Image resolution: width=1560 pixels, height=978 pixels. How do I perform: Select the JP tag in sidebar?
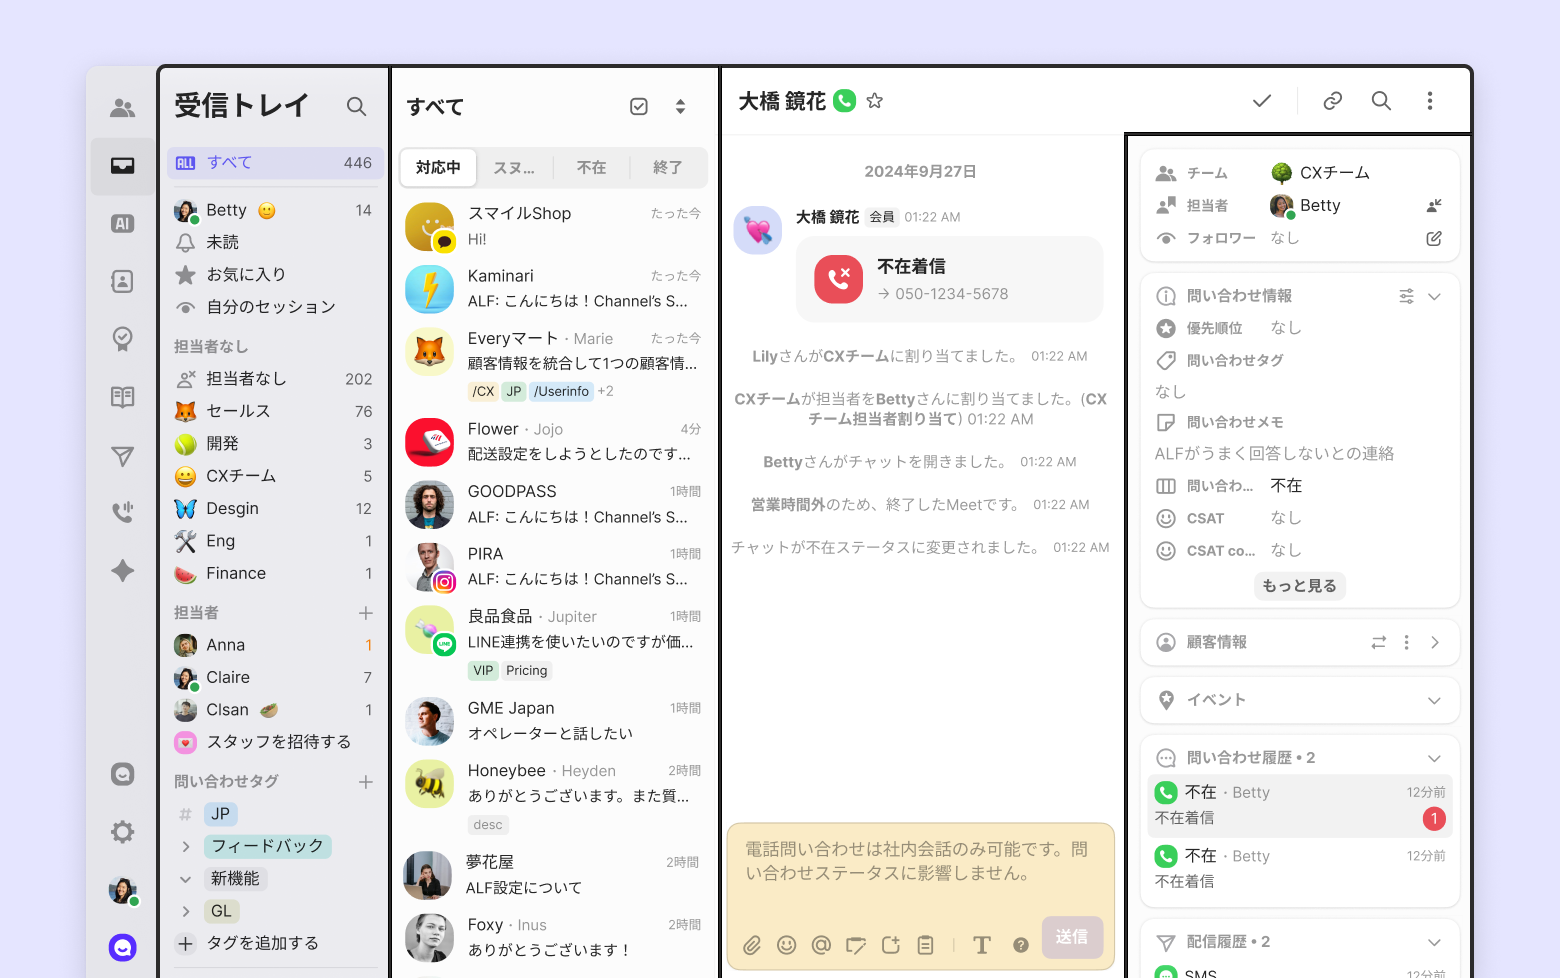click(x=220, y=814)
